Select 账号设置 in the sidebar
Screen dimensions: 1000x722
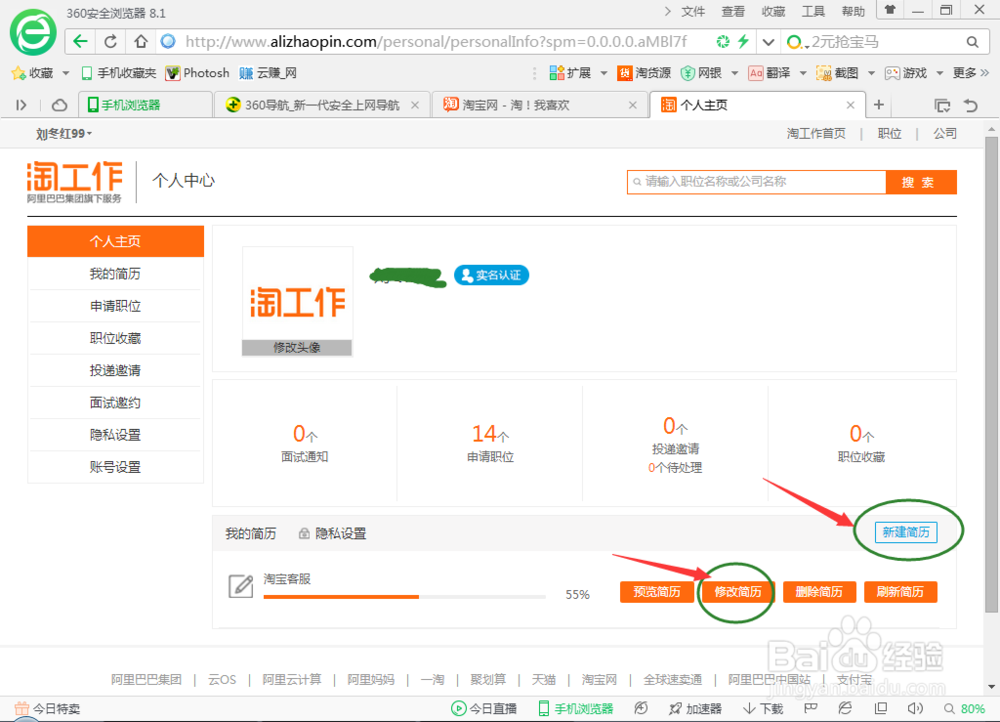(x=115, y=467)
